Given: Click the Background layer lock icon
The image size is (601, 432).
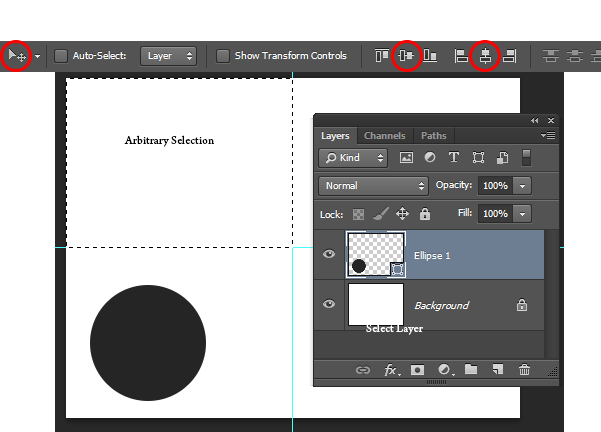Looking at the screenshot, I should [x=522, y=305].
